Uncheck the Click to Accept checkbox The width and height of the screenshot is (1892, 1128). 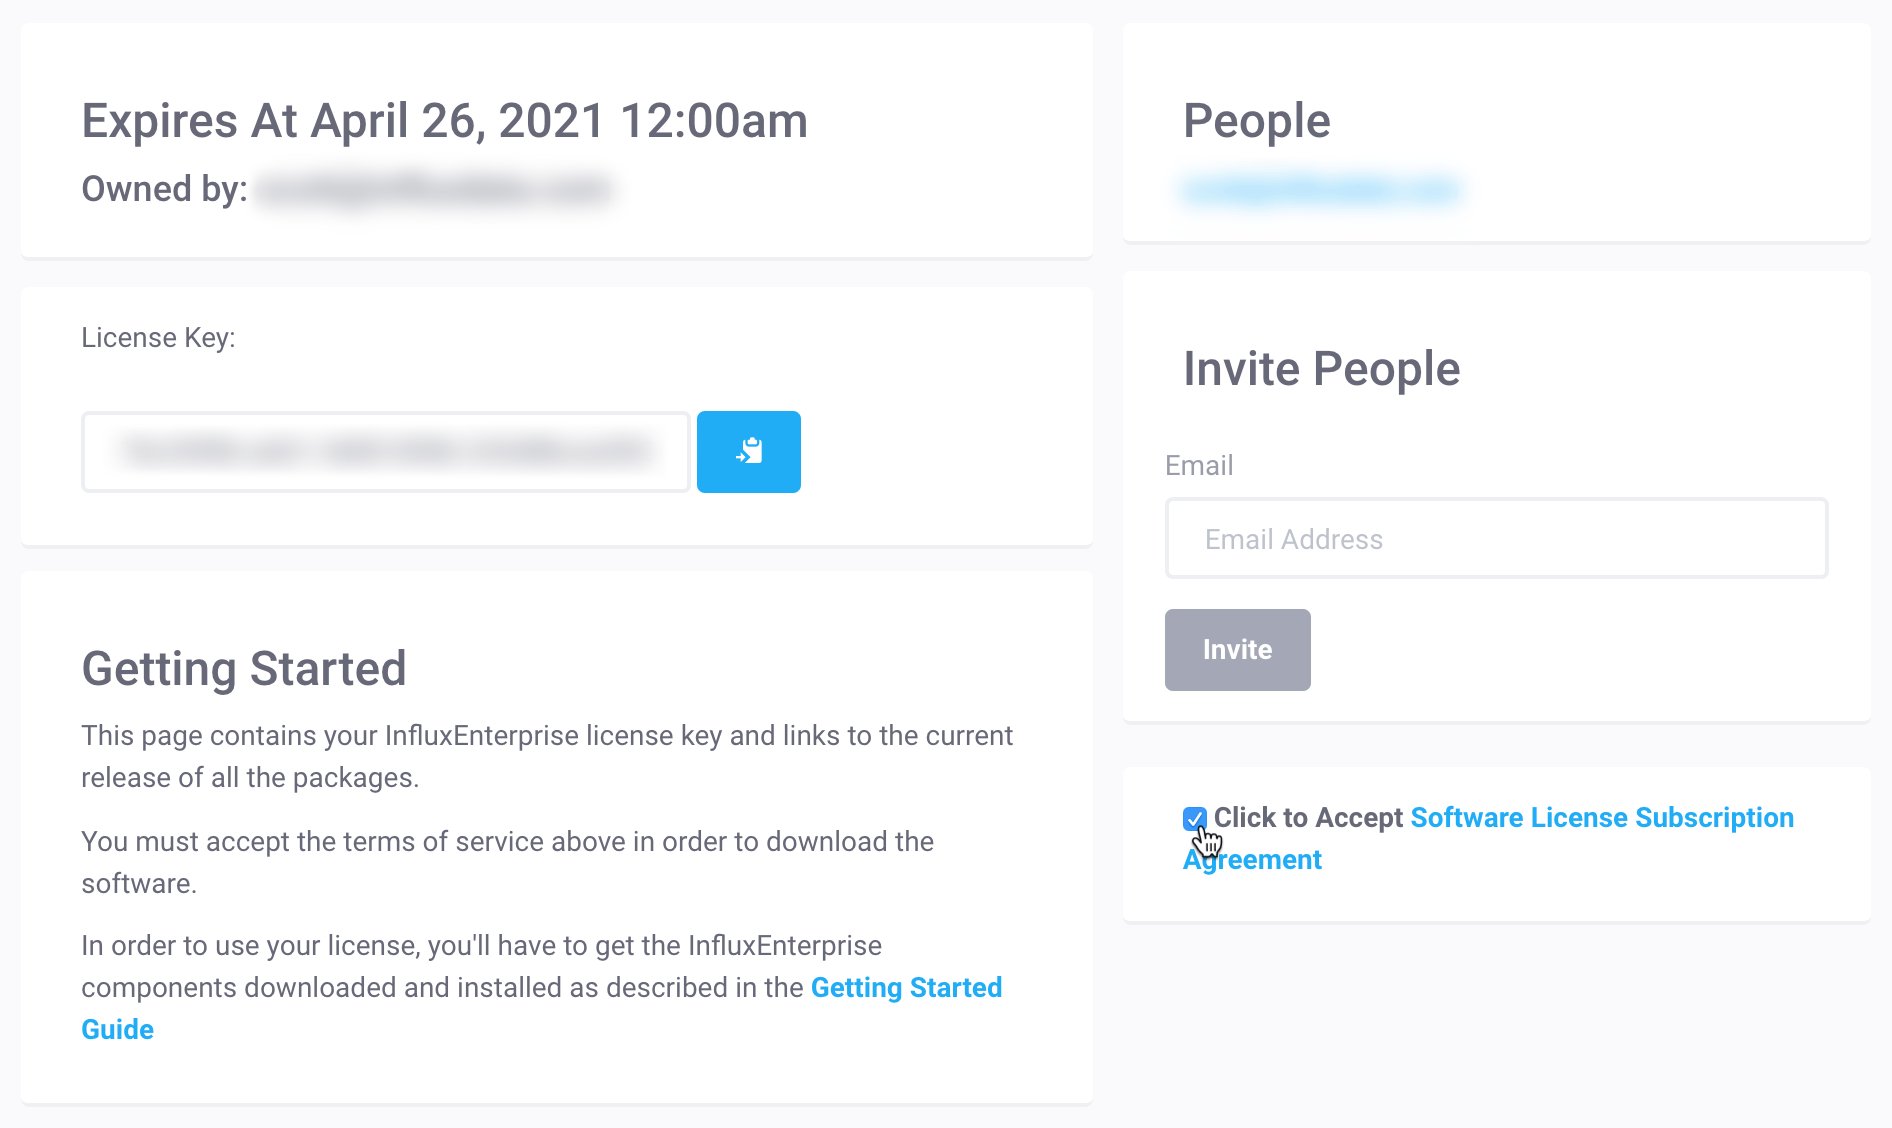point(1194,819)
